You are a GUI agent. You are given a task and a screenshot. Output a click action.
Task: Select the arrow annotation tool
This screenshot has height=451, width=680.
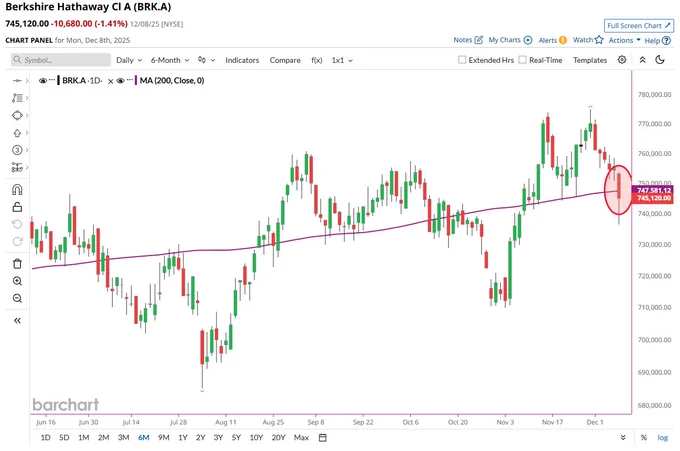pyautogui.click(x=17, y=133)
